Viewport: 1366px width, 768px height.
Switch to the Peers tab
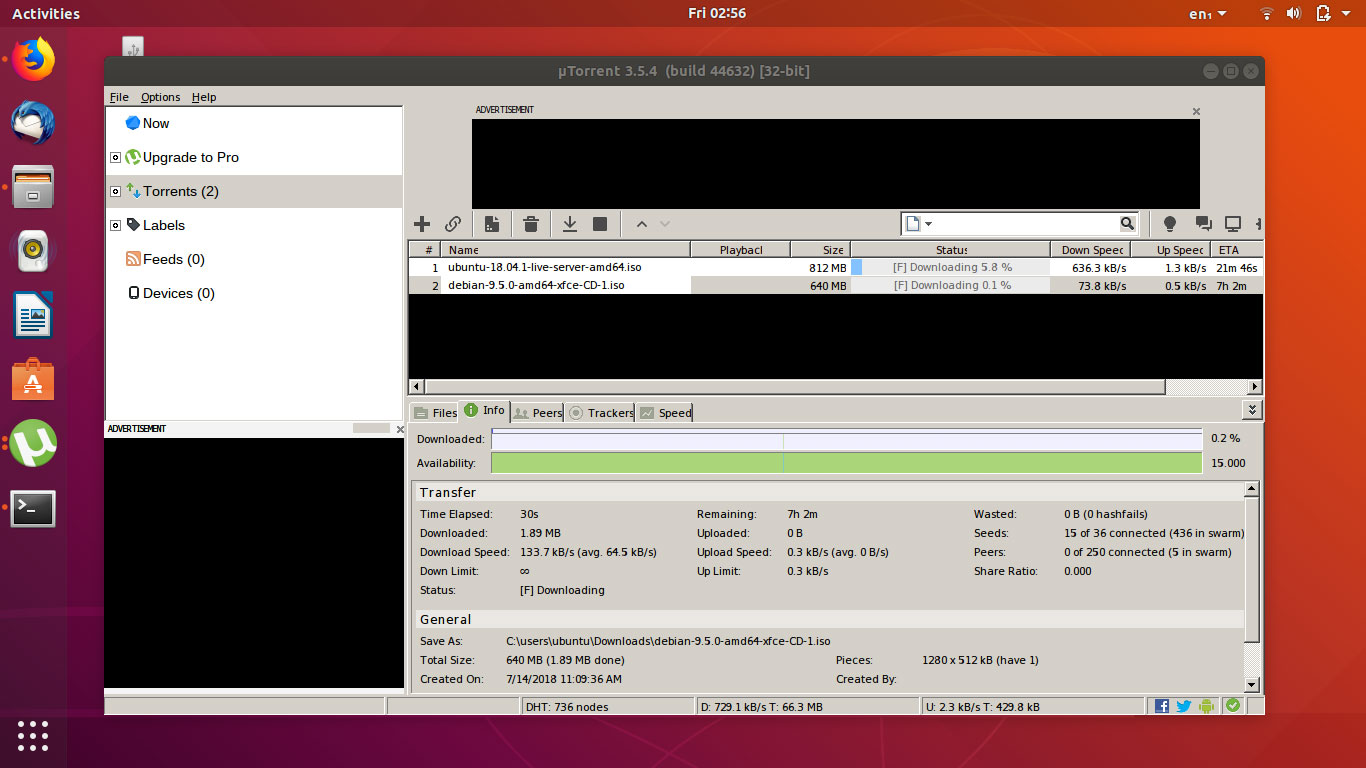[537, 413]
